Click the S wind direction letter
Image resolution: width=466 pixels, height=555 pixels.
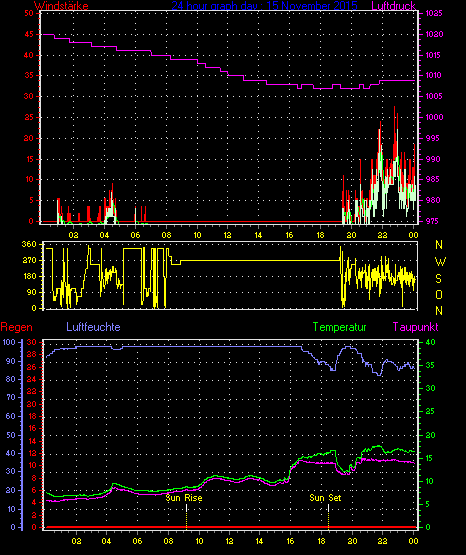coord(438,279)
